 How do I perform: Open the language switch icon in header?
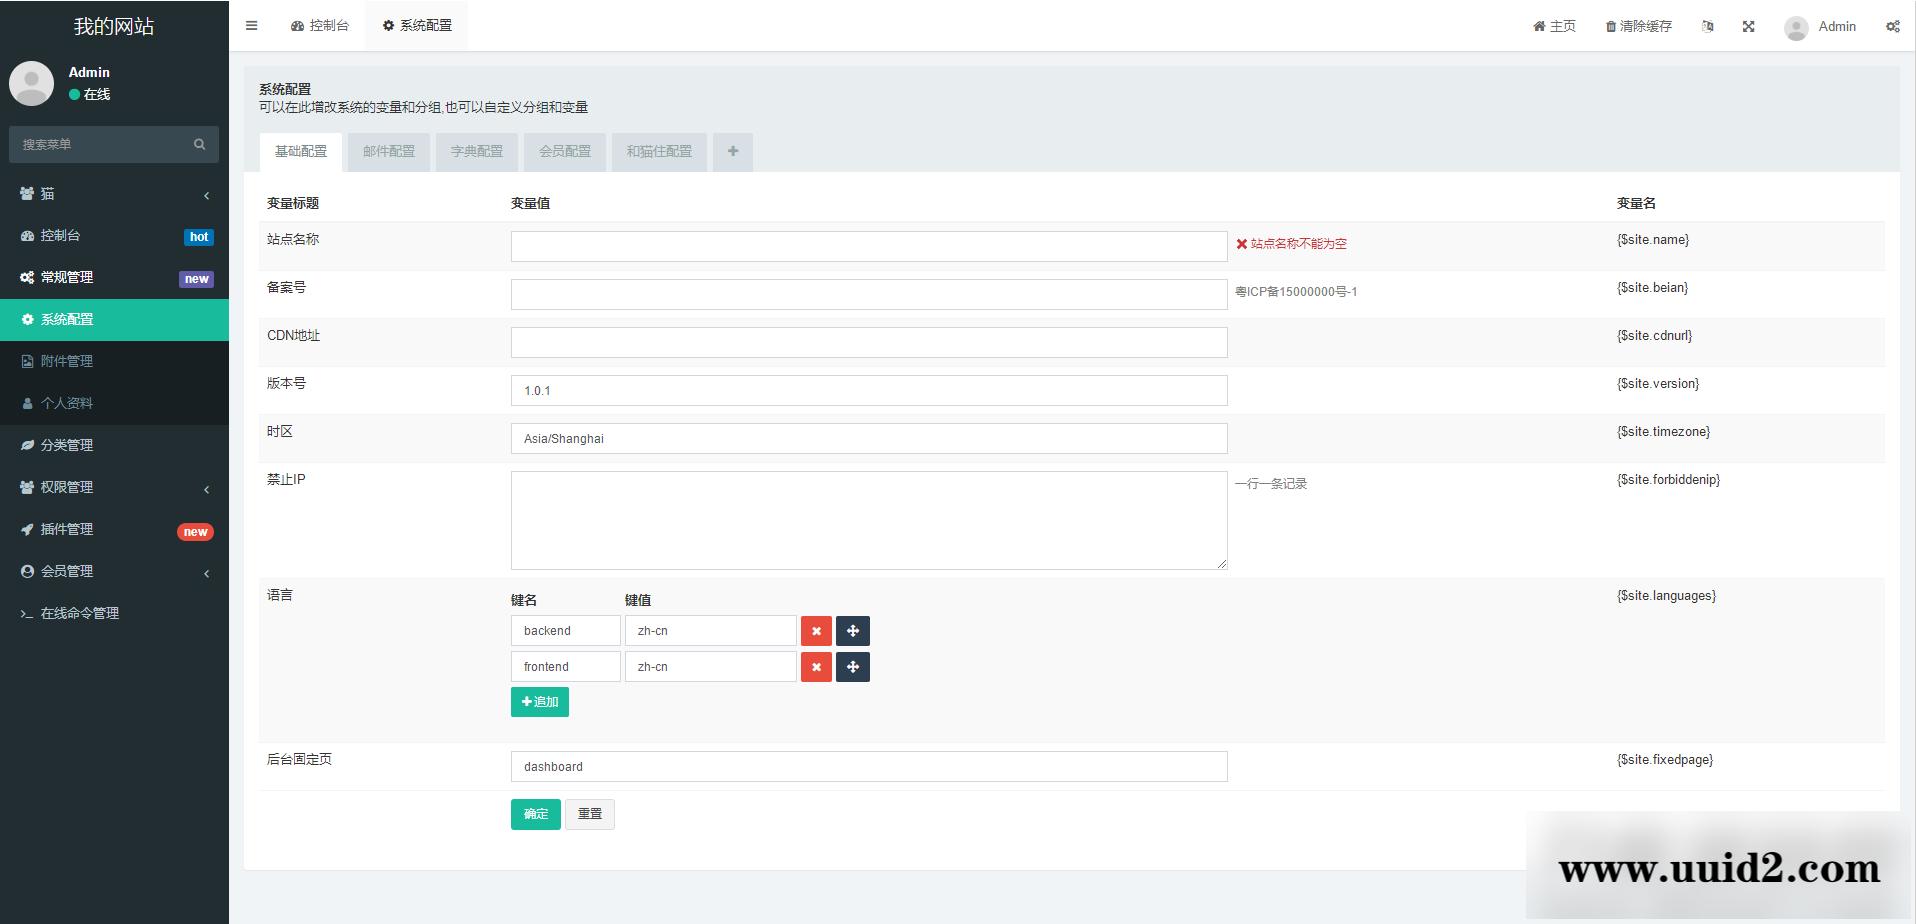pos(1708,27)
